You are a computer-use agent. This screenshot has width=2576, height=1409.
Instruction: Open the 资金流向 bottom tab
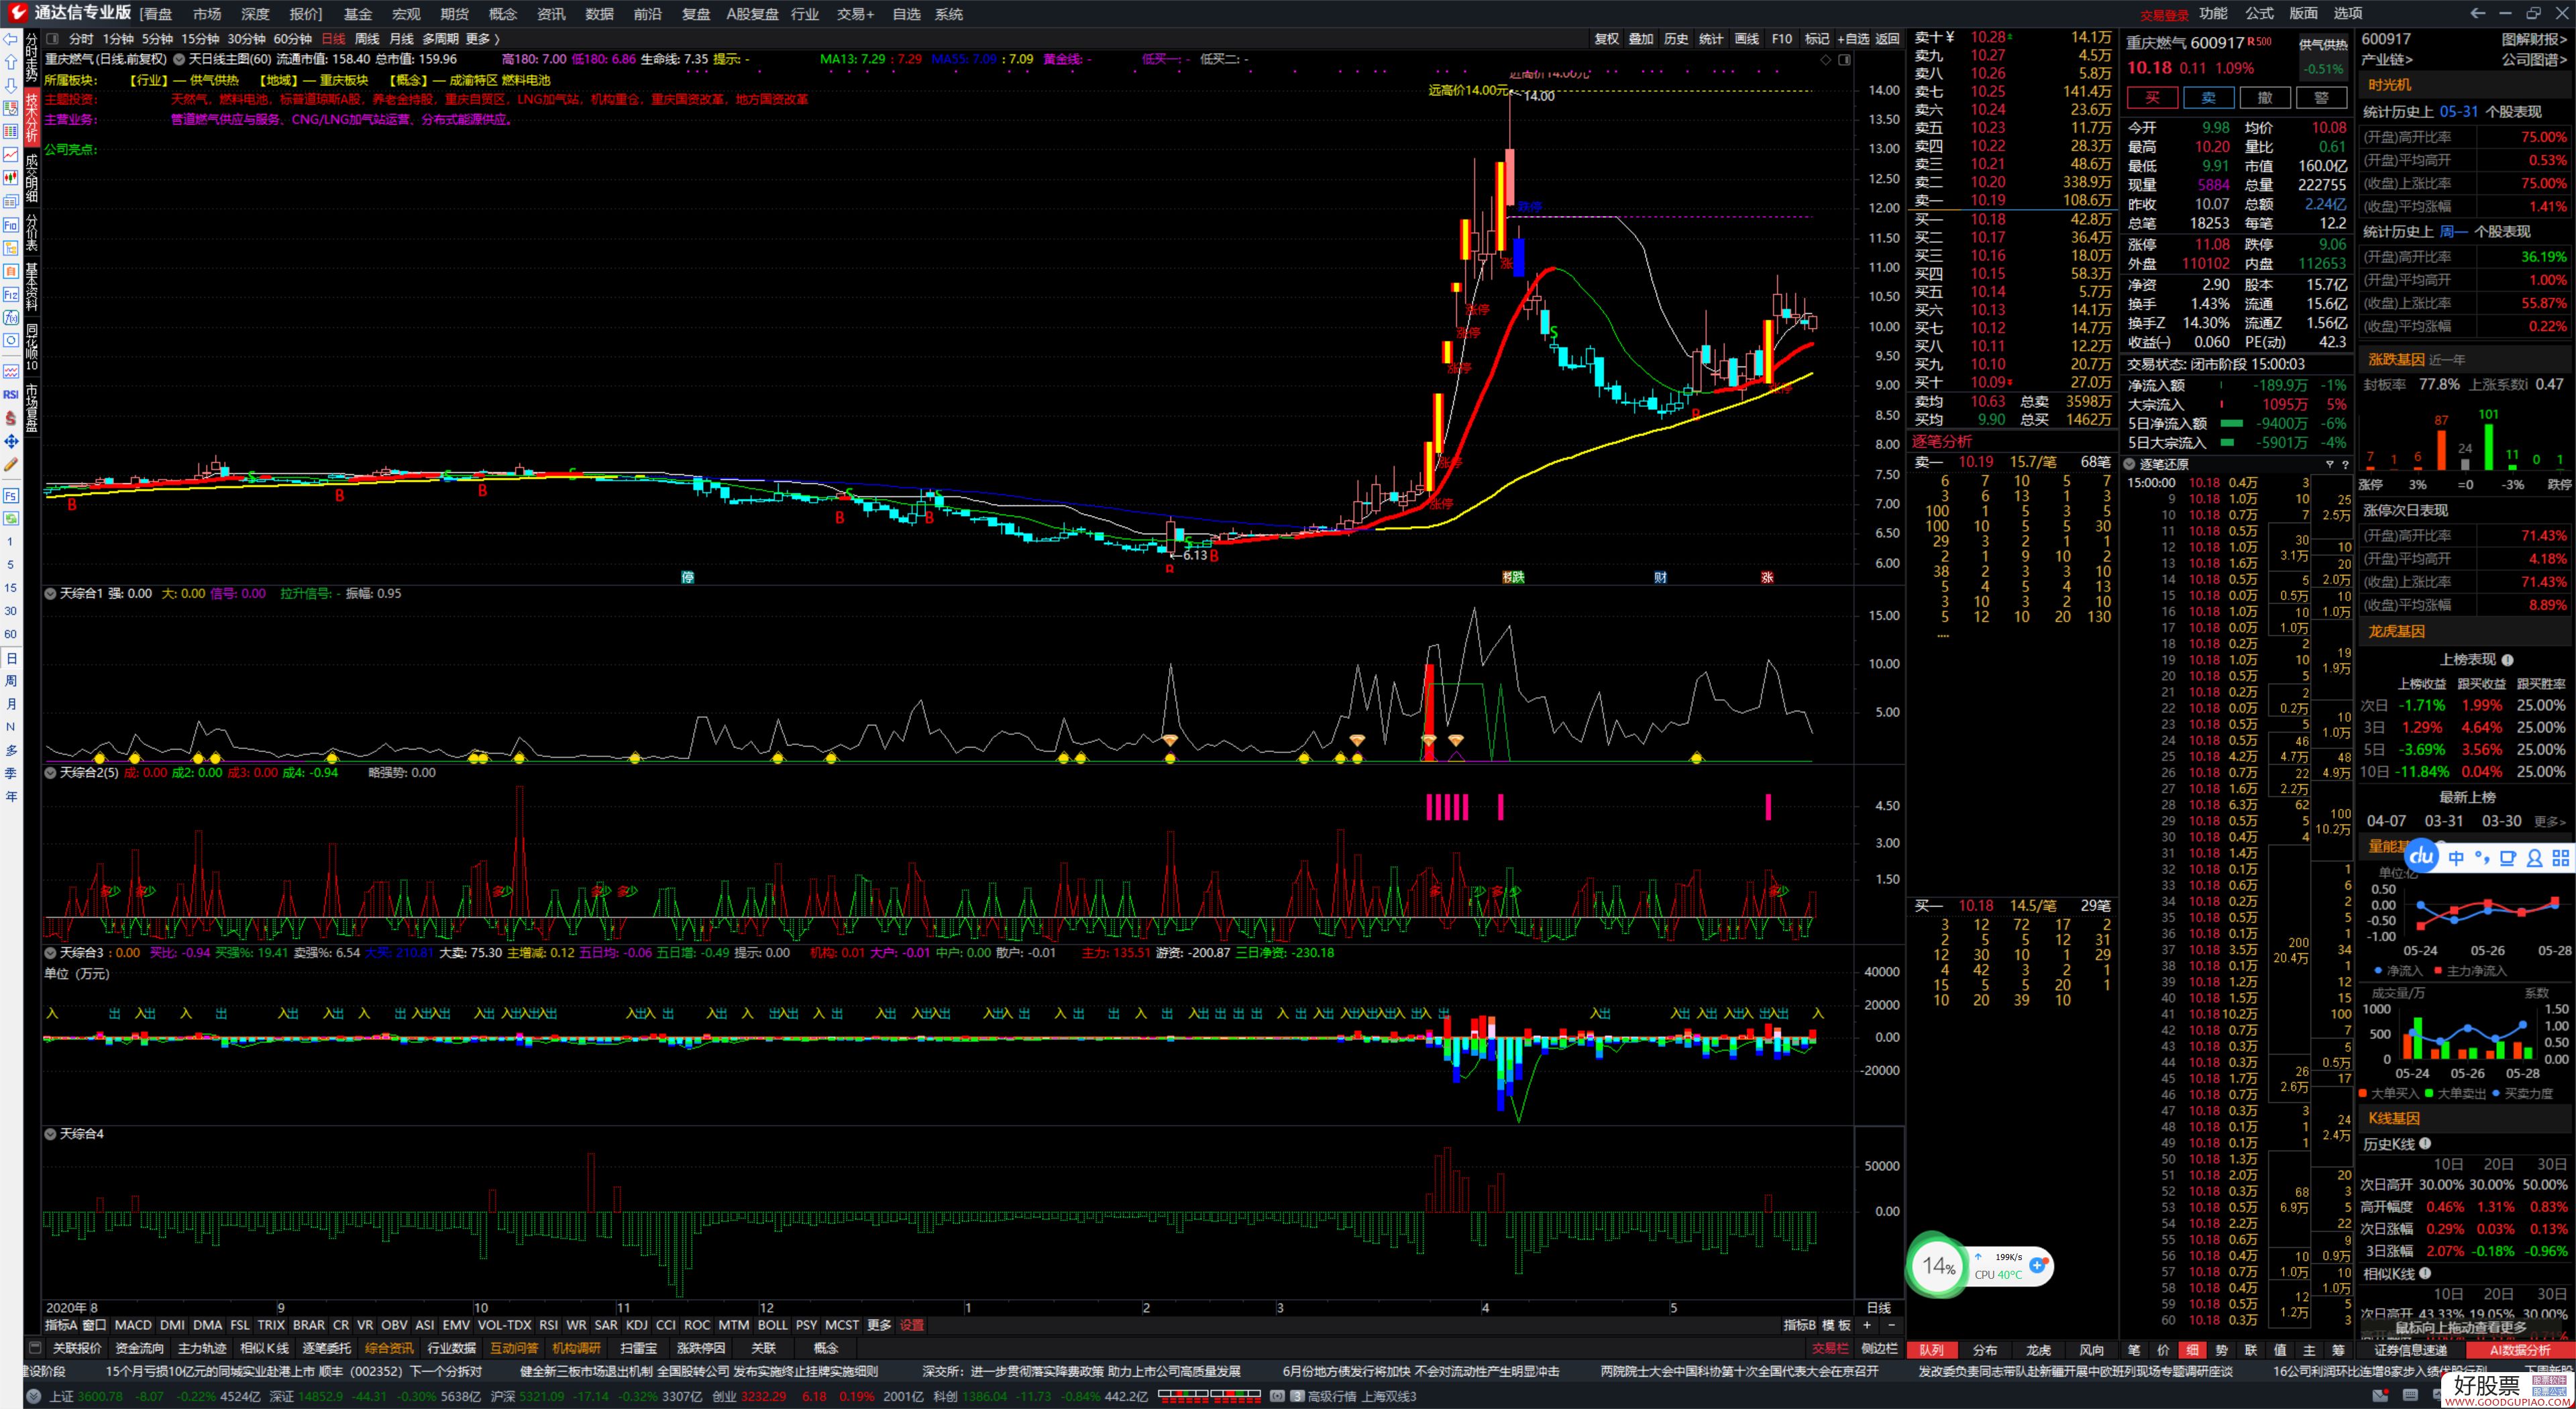(x=140, y=1348)
